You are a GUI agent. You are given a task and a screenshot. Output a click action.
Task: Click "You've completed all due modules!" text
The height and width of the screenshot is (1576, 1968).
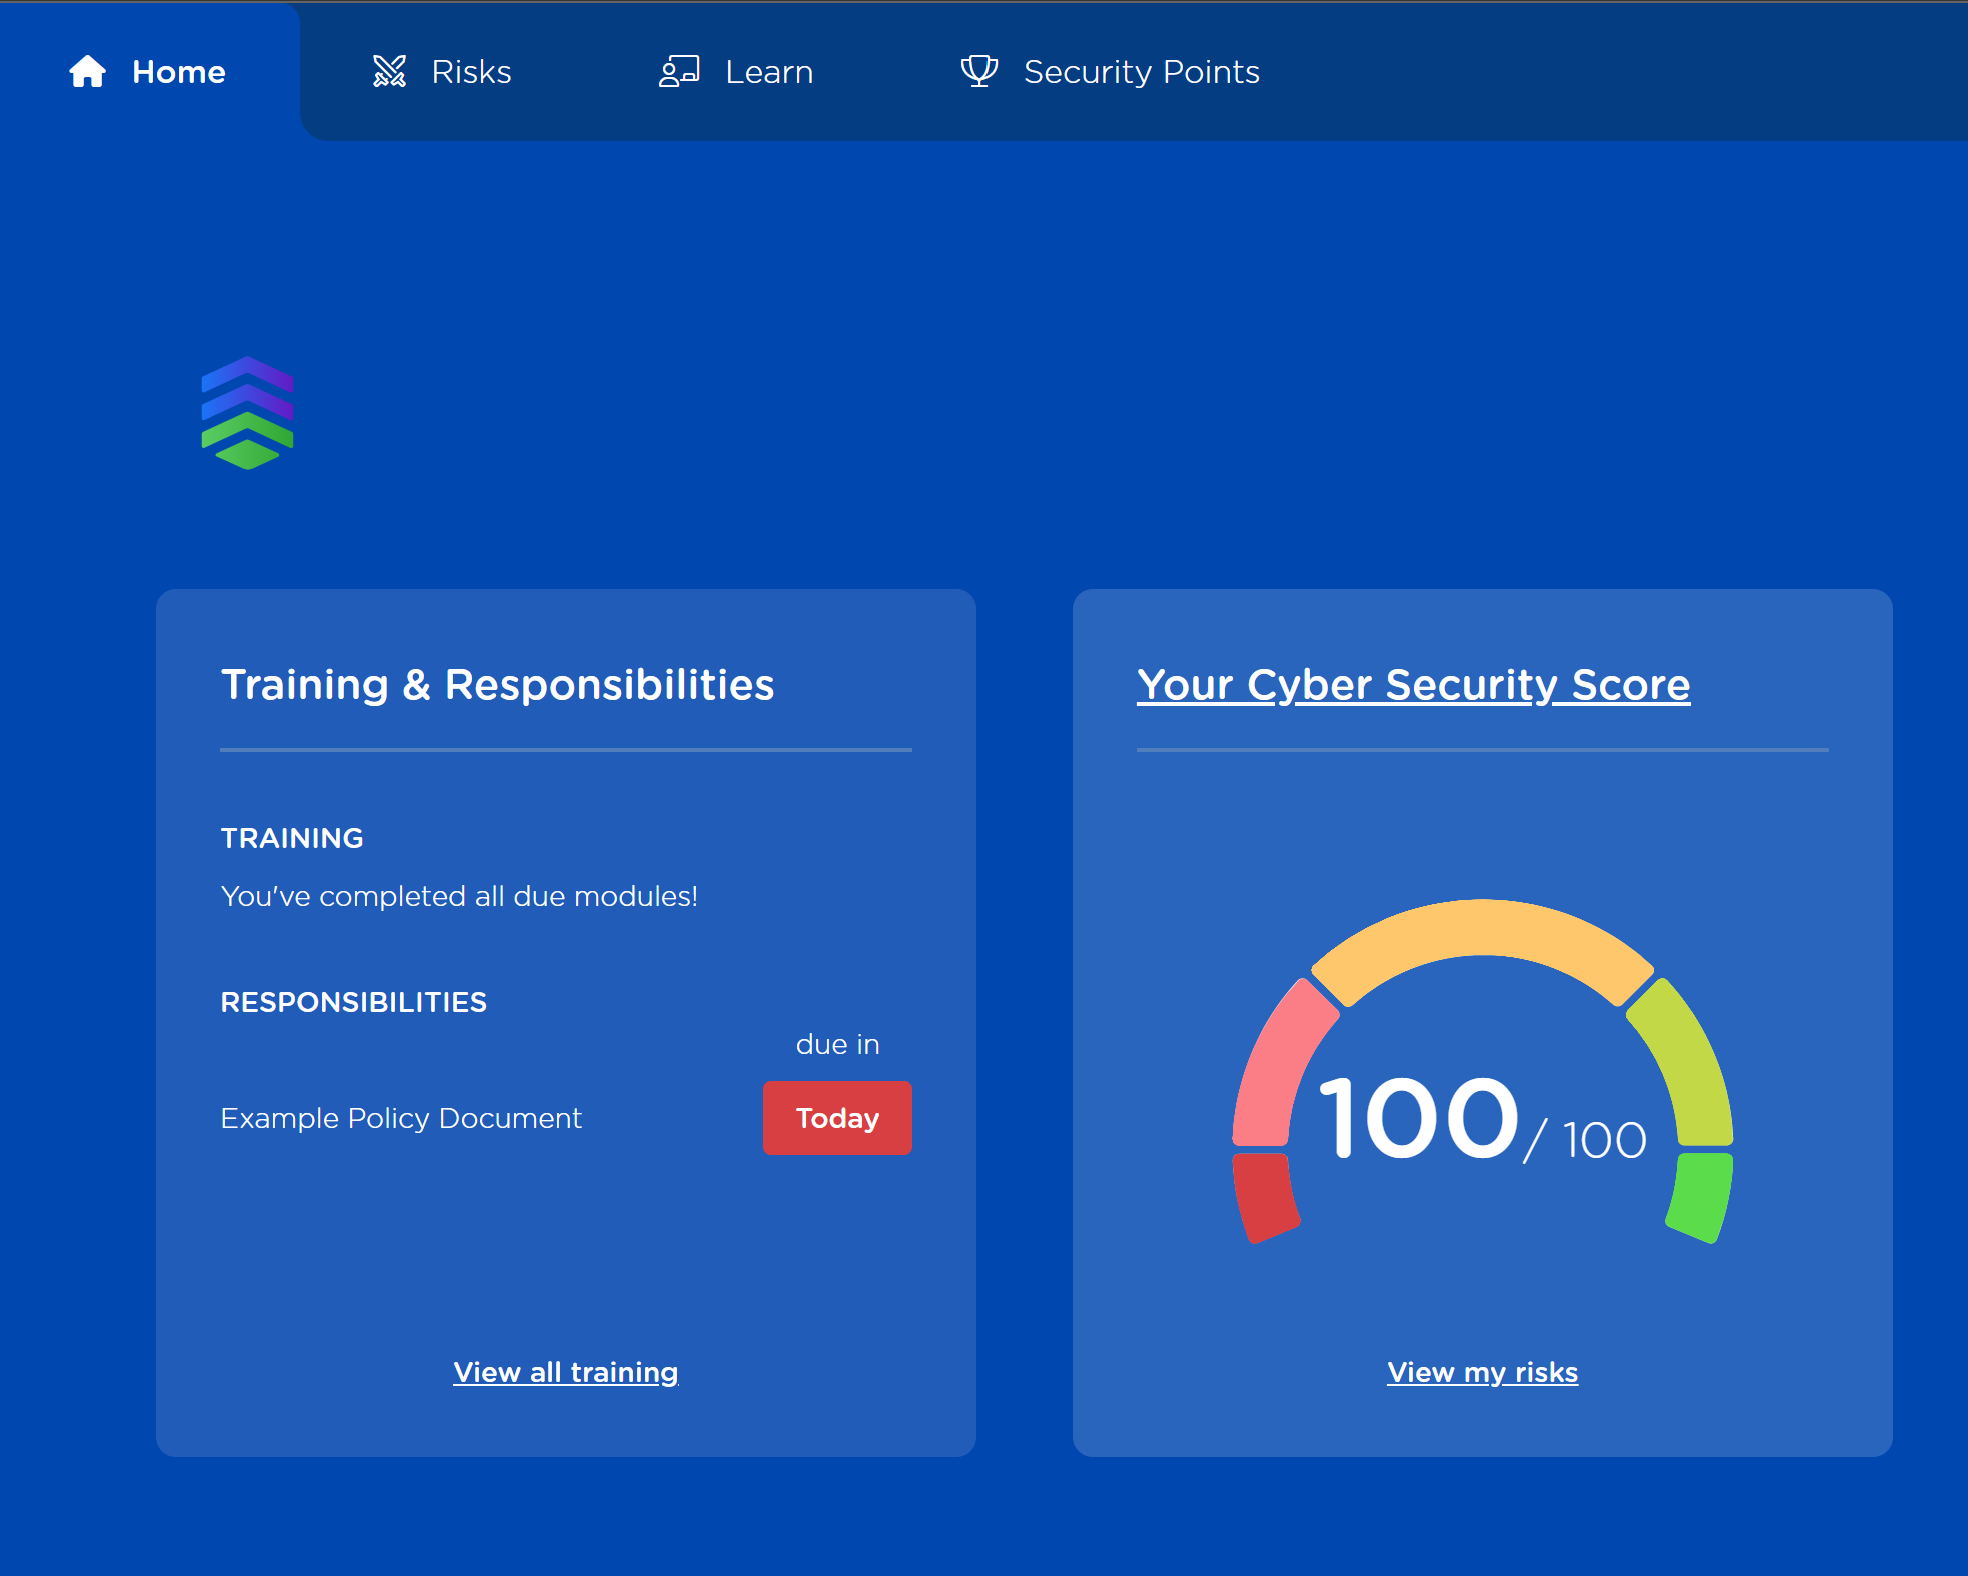(x=459, y=896)
